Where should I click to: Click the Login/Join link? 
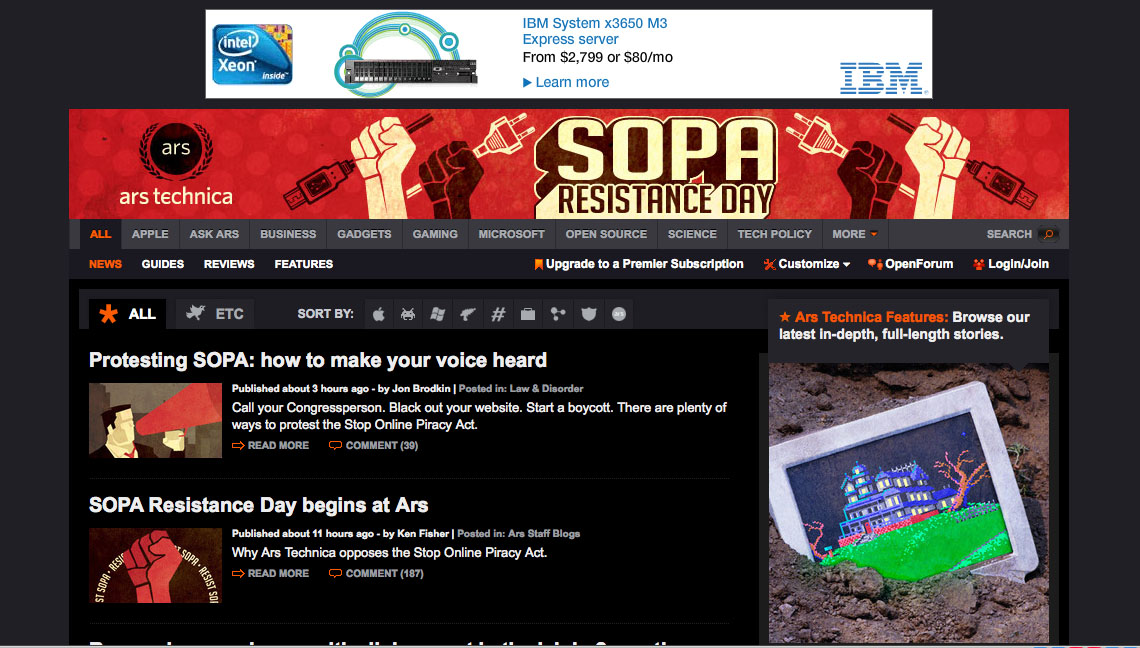pos(1018,264)
